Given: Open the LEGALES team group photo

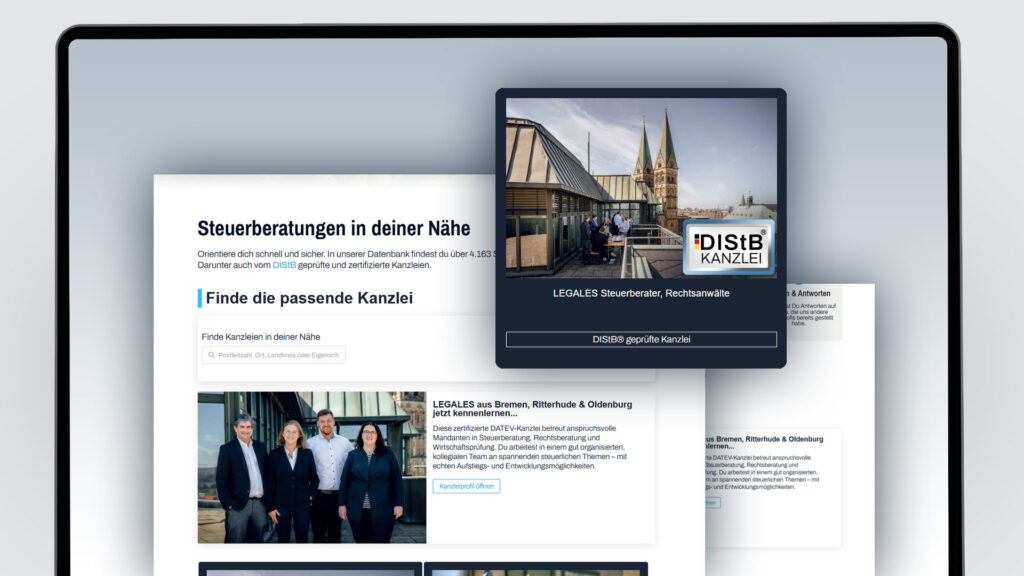Looking at the screenshot, I should tap(312, 467).
